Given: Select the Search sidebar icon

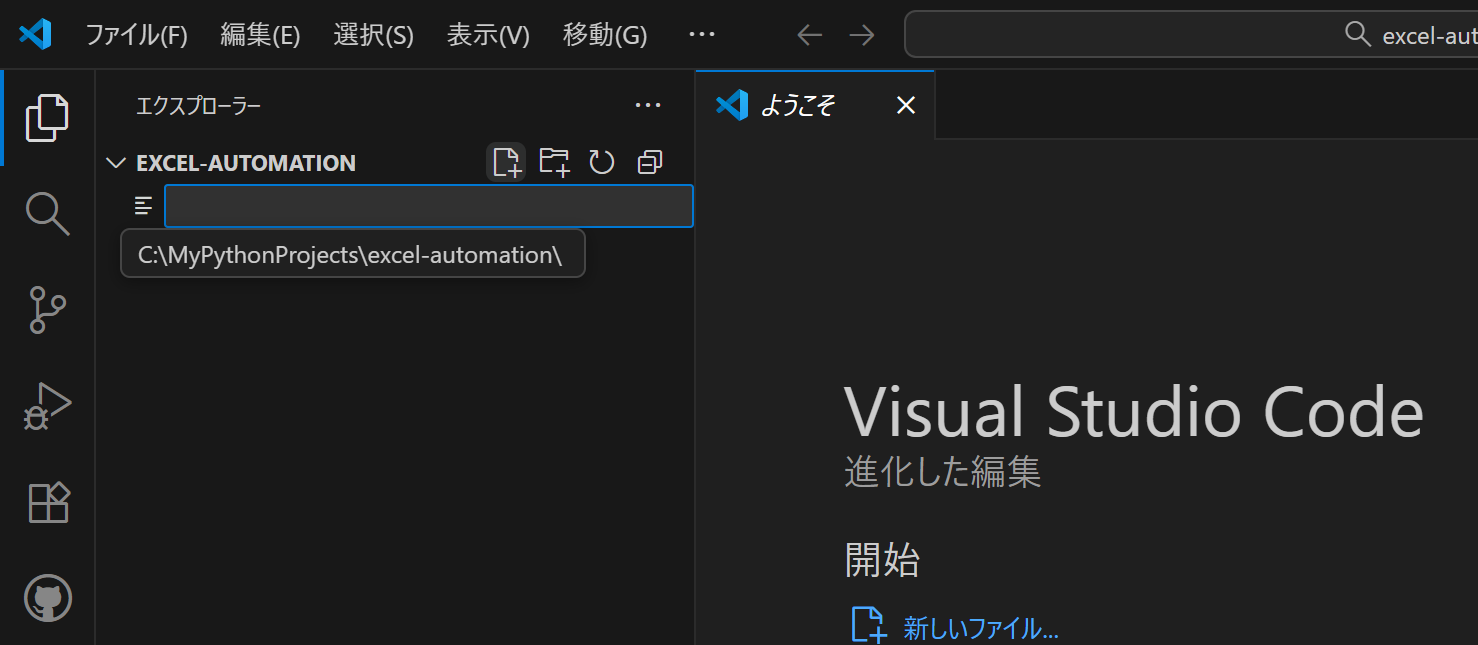Looking at the screenshot, I should coord(47,213).
